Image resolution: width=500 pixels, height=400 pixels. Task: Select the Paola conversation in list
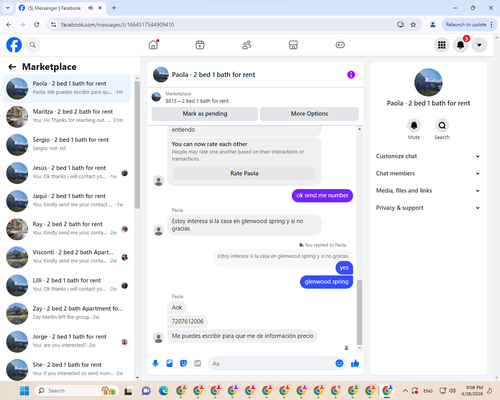point(67,89)
